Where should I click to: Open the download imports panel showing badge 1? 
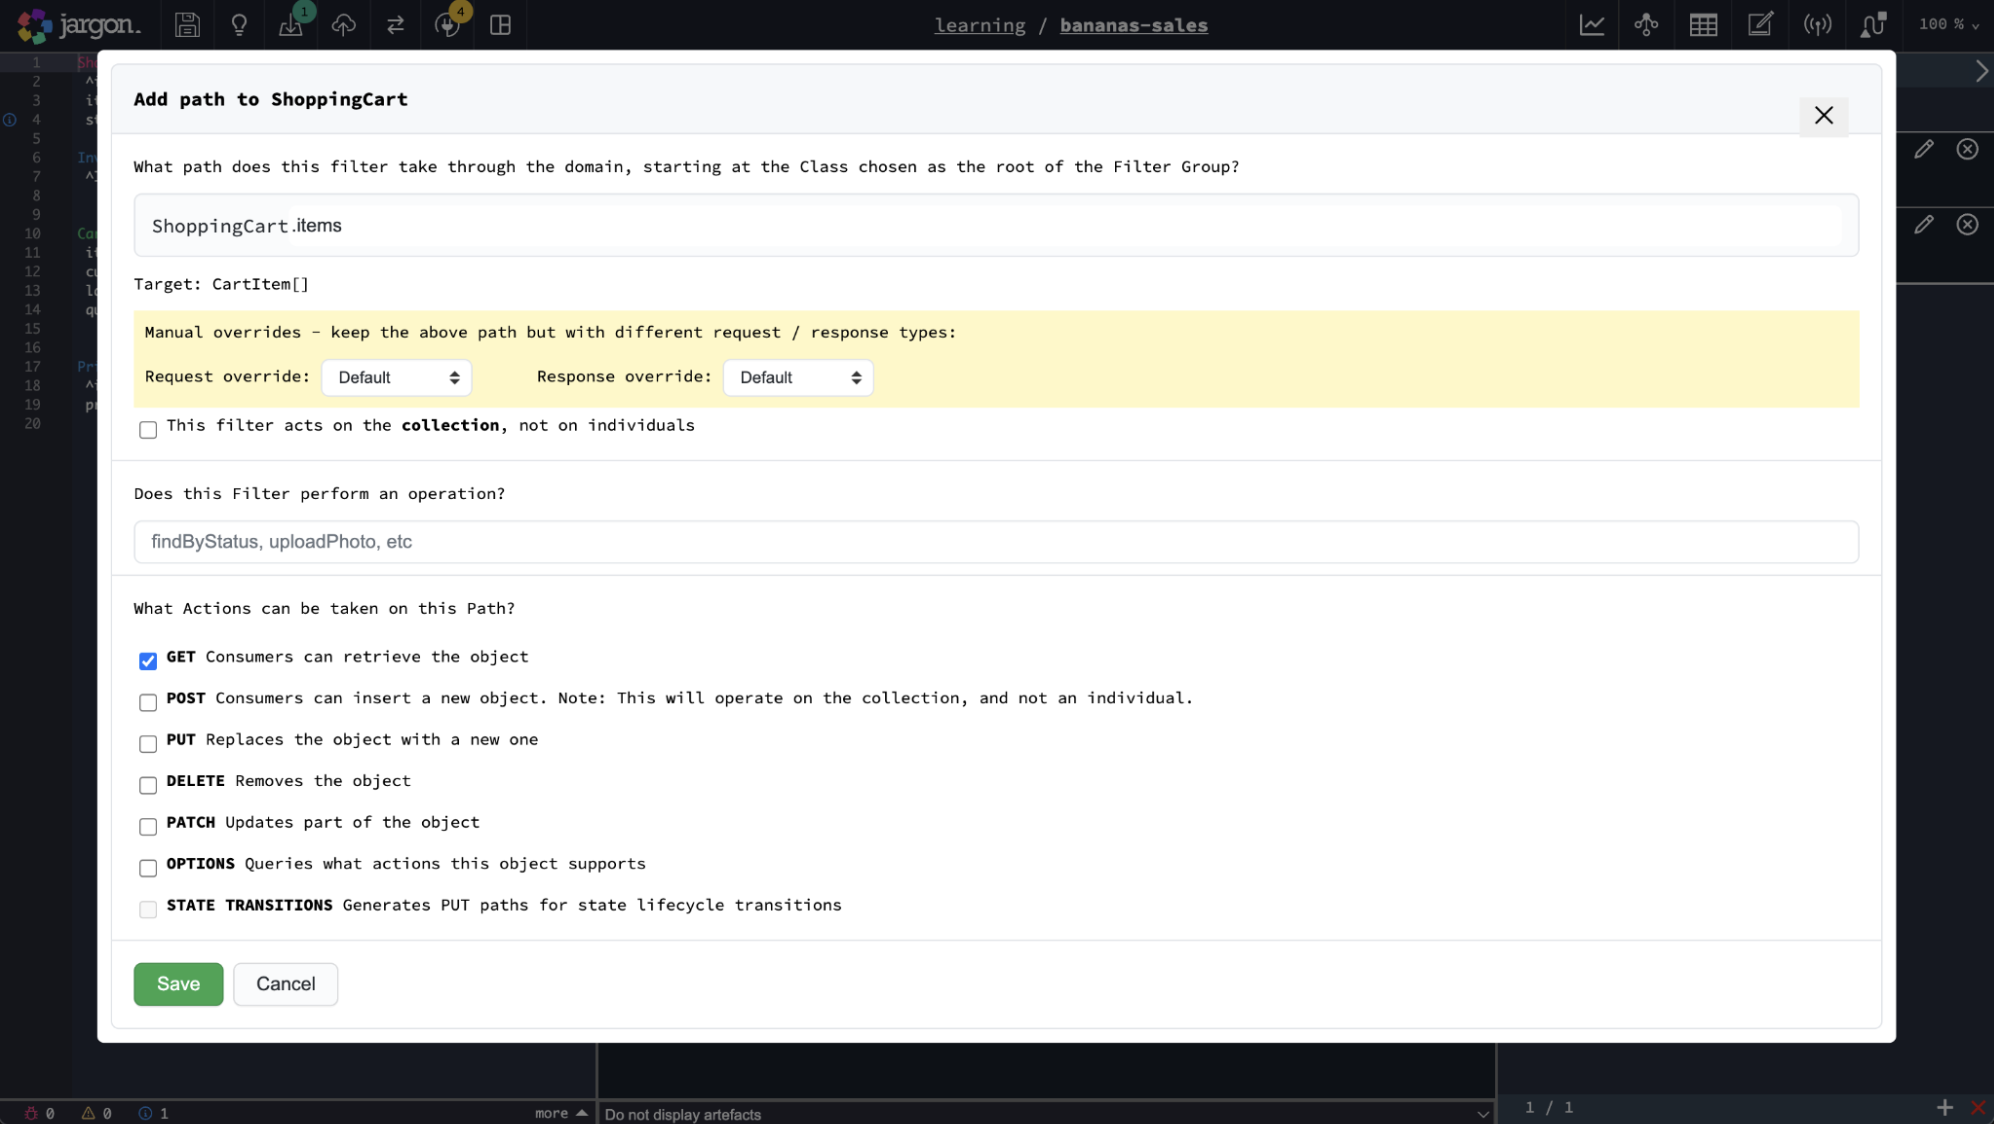point(291,25)
